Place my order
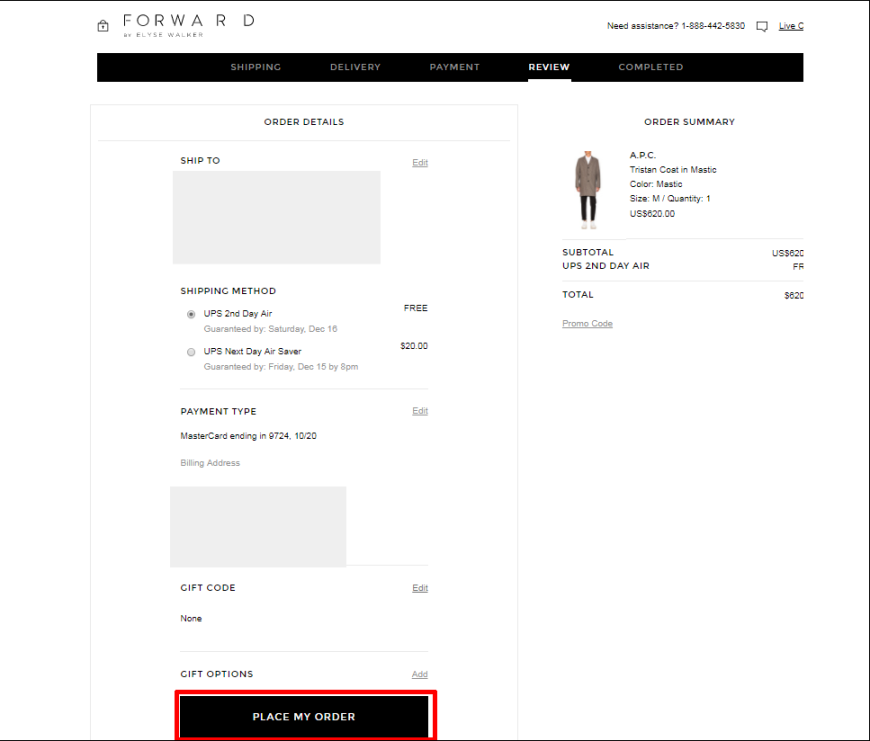The width and height of the screenshot is (870, 741). click(x=304, y=717)
